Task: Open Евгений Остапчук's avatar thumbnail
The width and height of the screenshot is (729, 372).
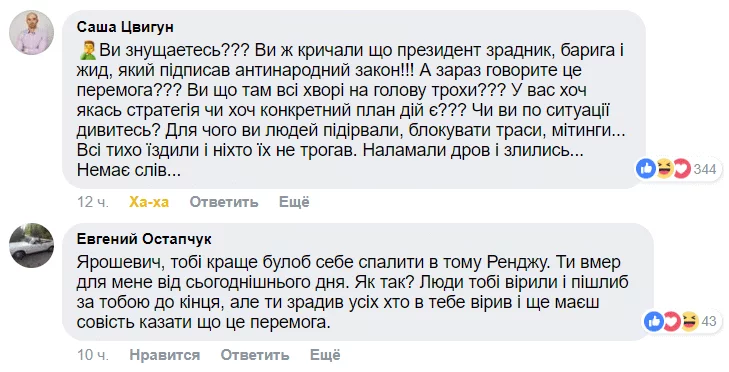Action: [32, 246]
